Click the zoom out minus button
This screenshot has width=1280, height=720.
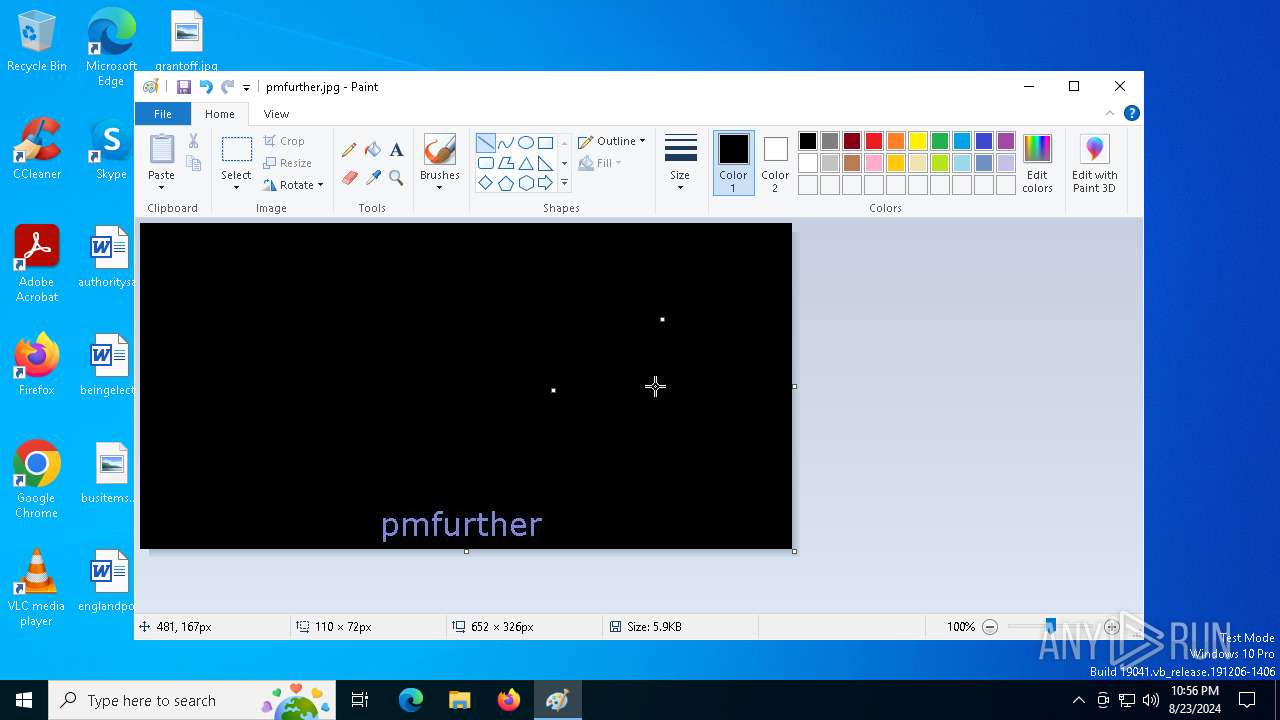coord(990,627)
